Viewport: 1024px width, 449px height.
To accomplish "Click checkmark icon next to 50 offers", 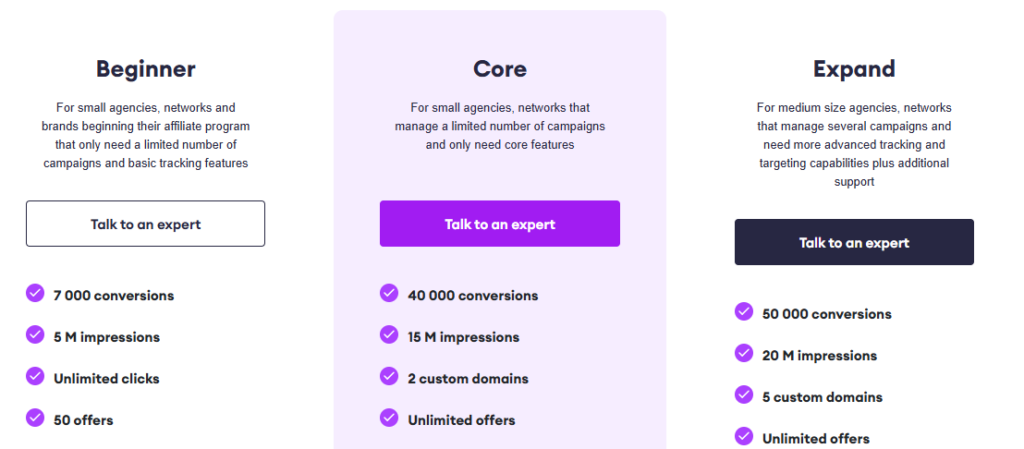I will [35, 418].
